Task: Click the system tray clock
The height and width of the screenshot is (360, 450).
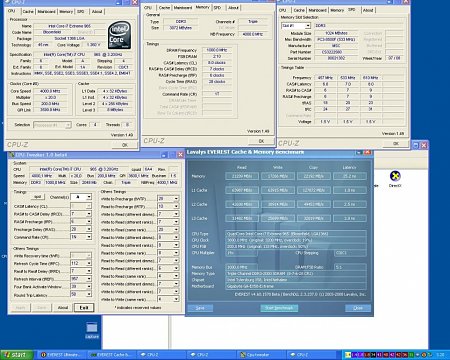Action: 440,355
